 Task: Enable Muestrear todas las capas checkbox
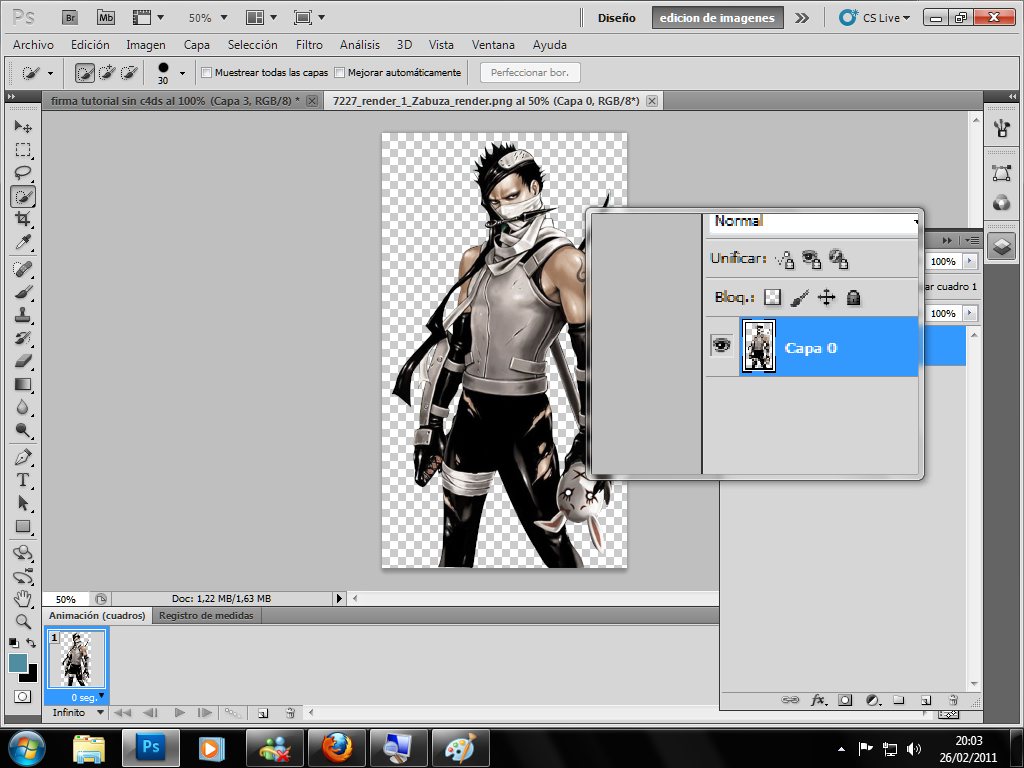(x=206, y=72)
